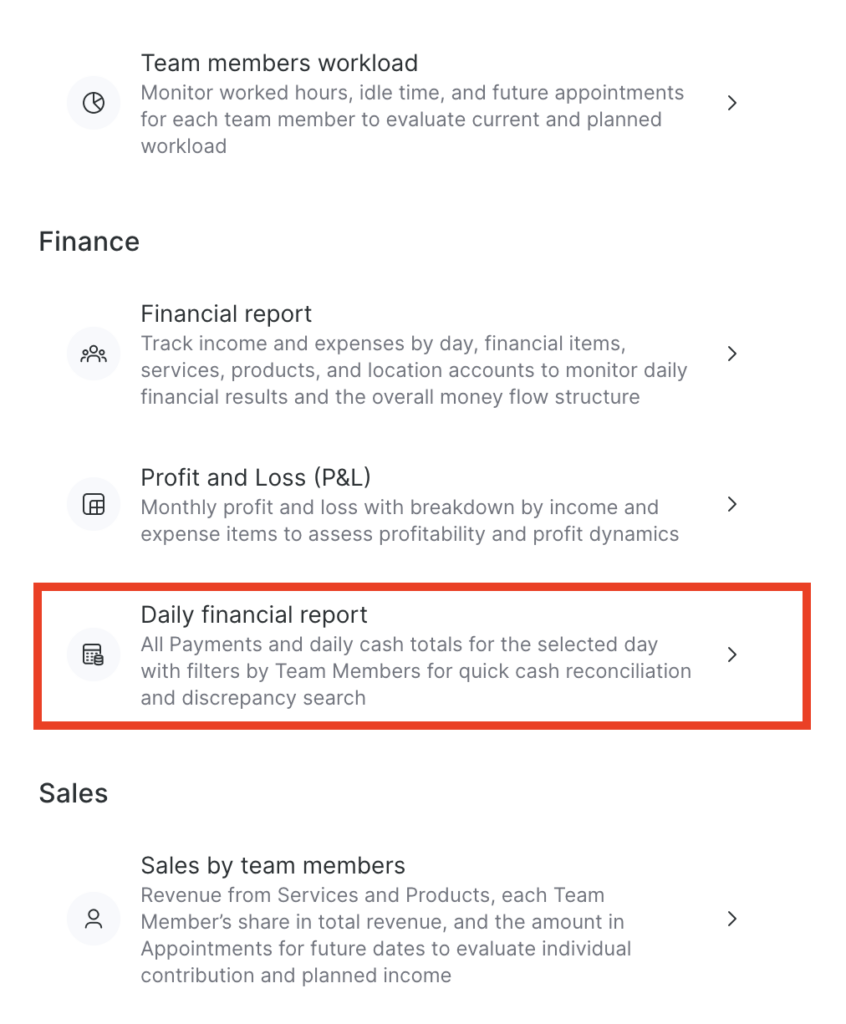Viewport: 846px width, 1024px height.
Task: Open the Profit and Loss (P&L) title
Action: (x=255, y=477)
